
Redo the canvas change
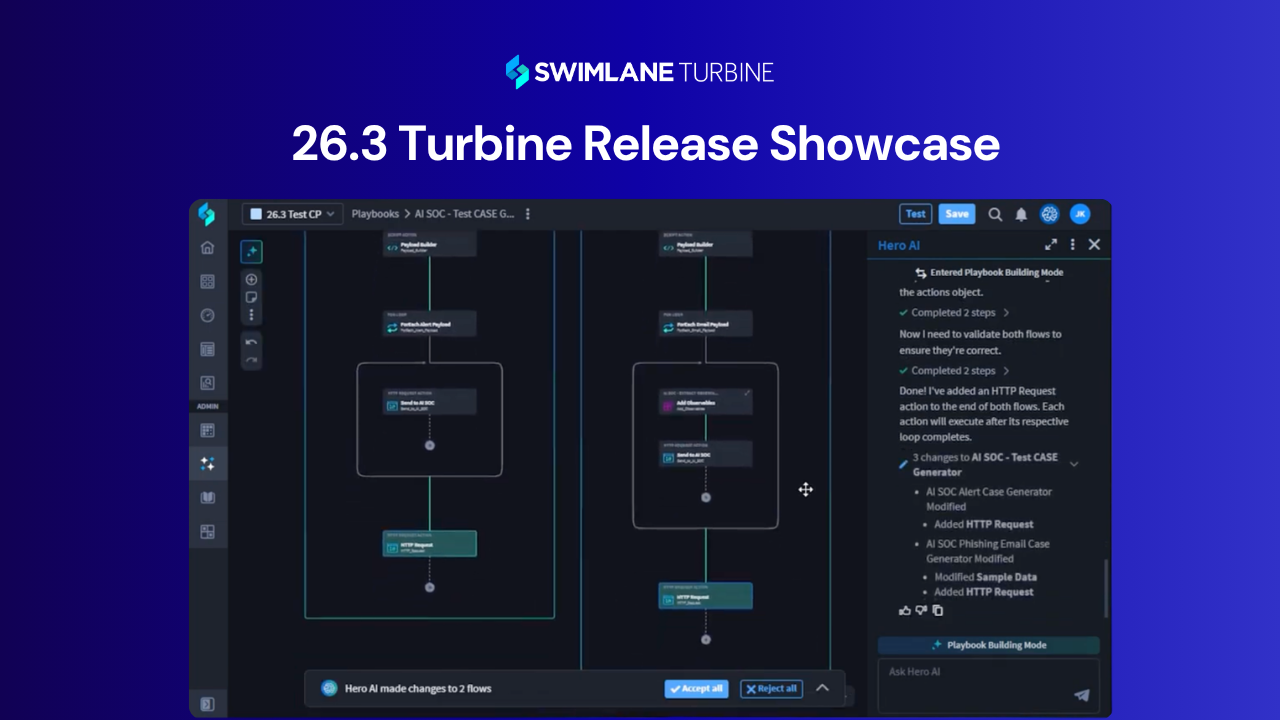pos(251,360)
